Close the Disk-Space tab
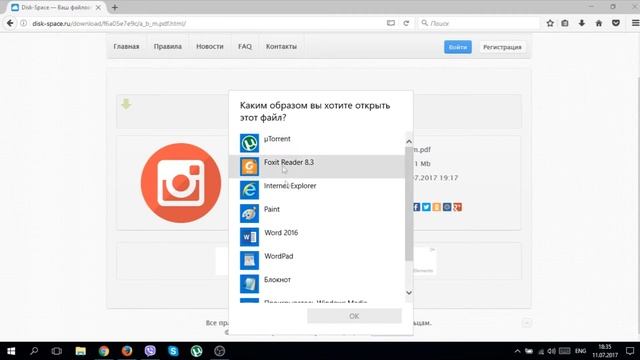This screenshot has height=360, width=640. 98,7
